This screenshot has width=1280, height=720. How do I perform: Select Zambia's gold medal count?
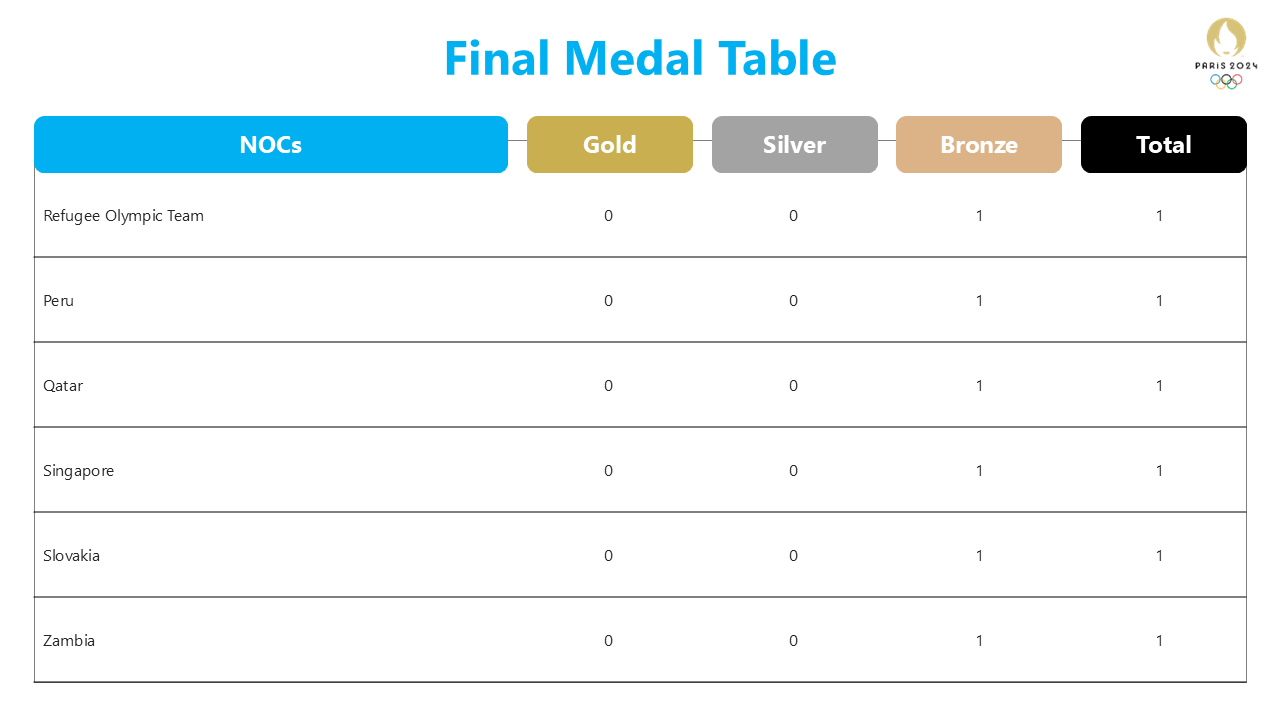point(608,641)
